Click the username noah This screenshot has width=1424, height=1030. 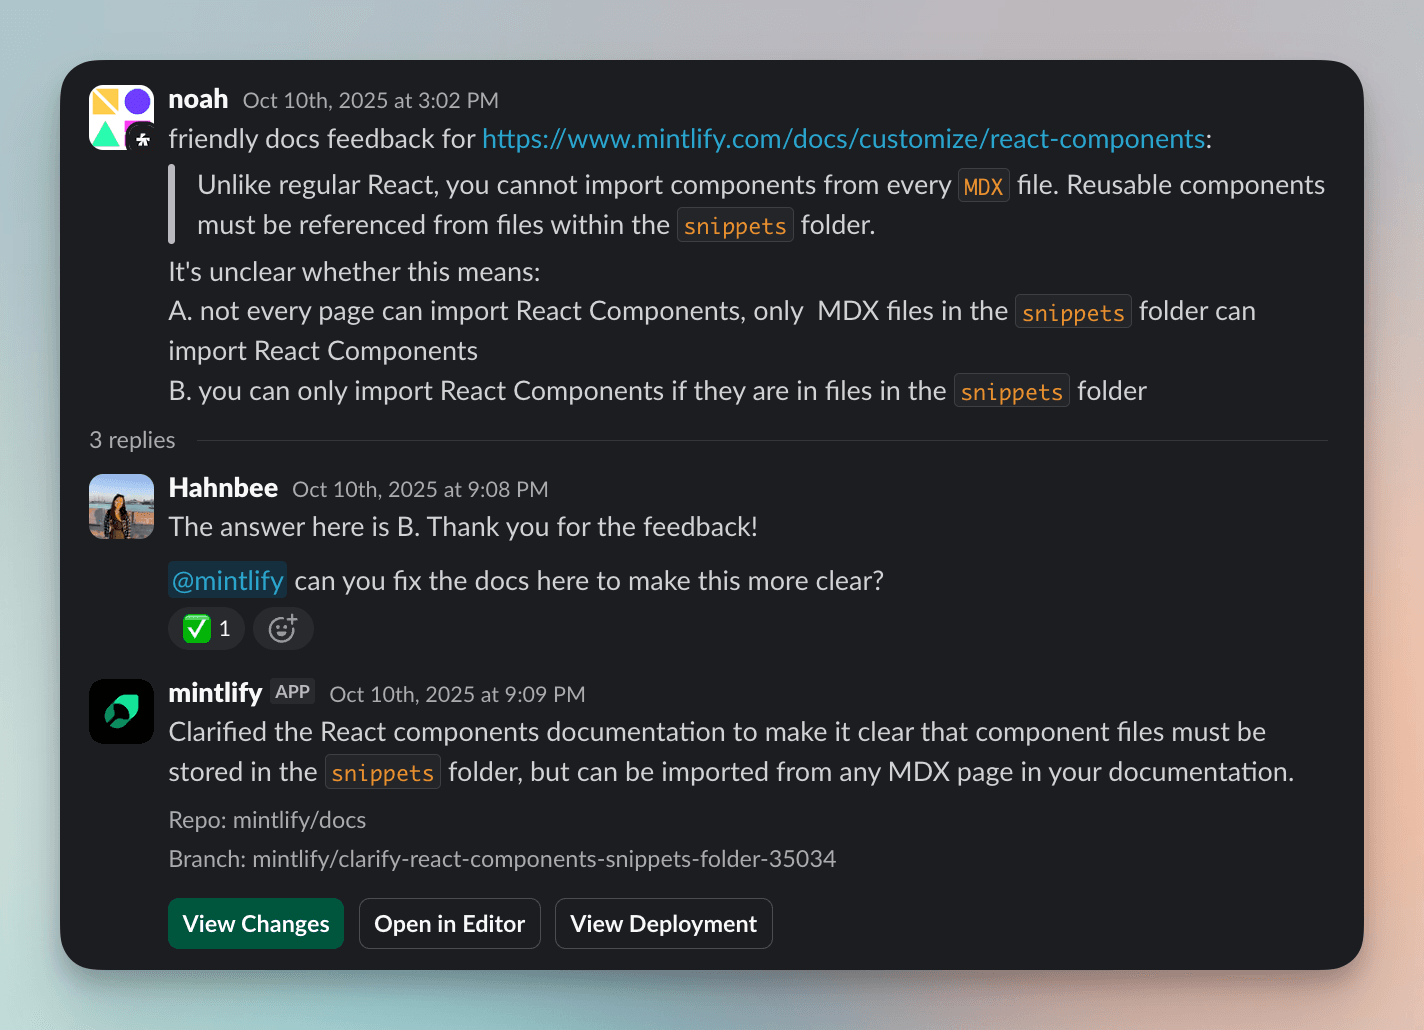(x=198, y=99)
